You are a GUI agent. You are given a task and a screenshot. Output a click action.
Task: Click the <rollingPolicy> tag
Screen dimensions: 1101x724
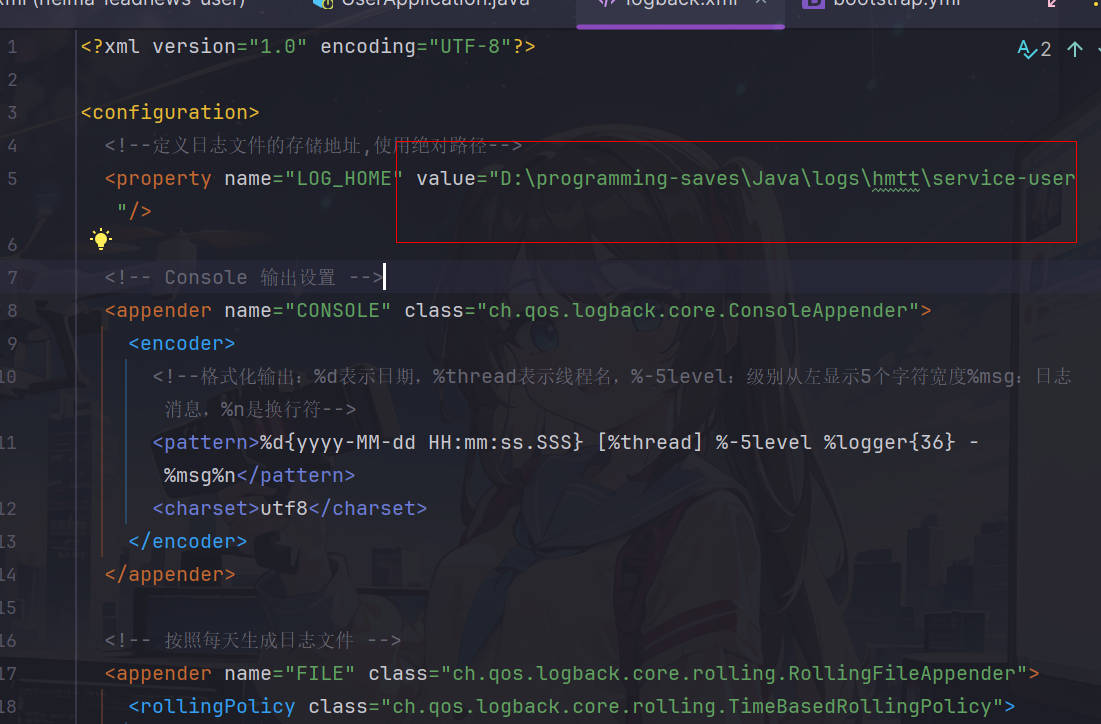click(x=212, y=706)
